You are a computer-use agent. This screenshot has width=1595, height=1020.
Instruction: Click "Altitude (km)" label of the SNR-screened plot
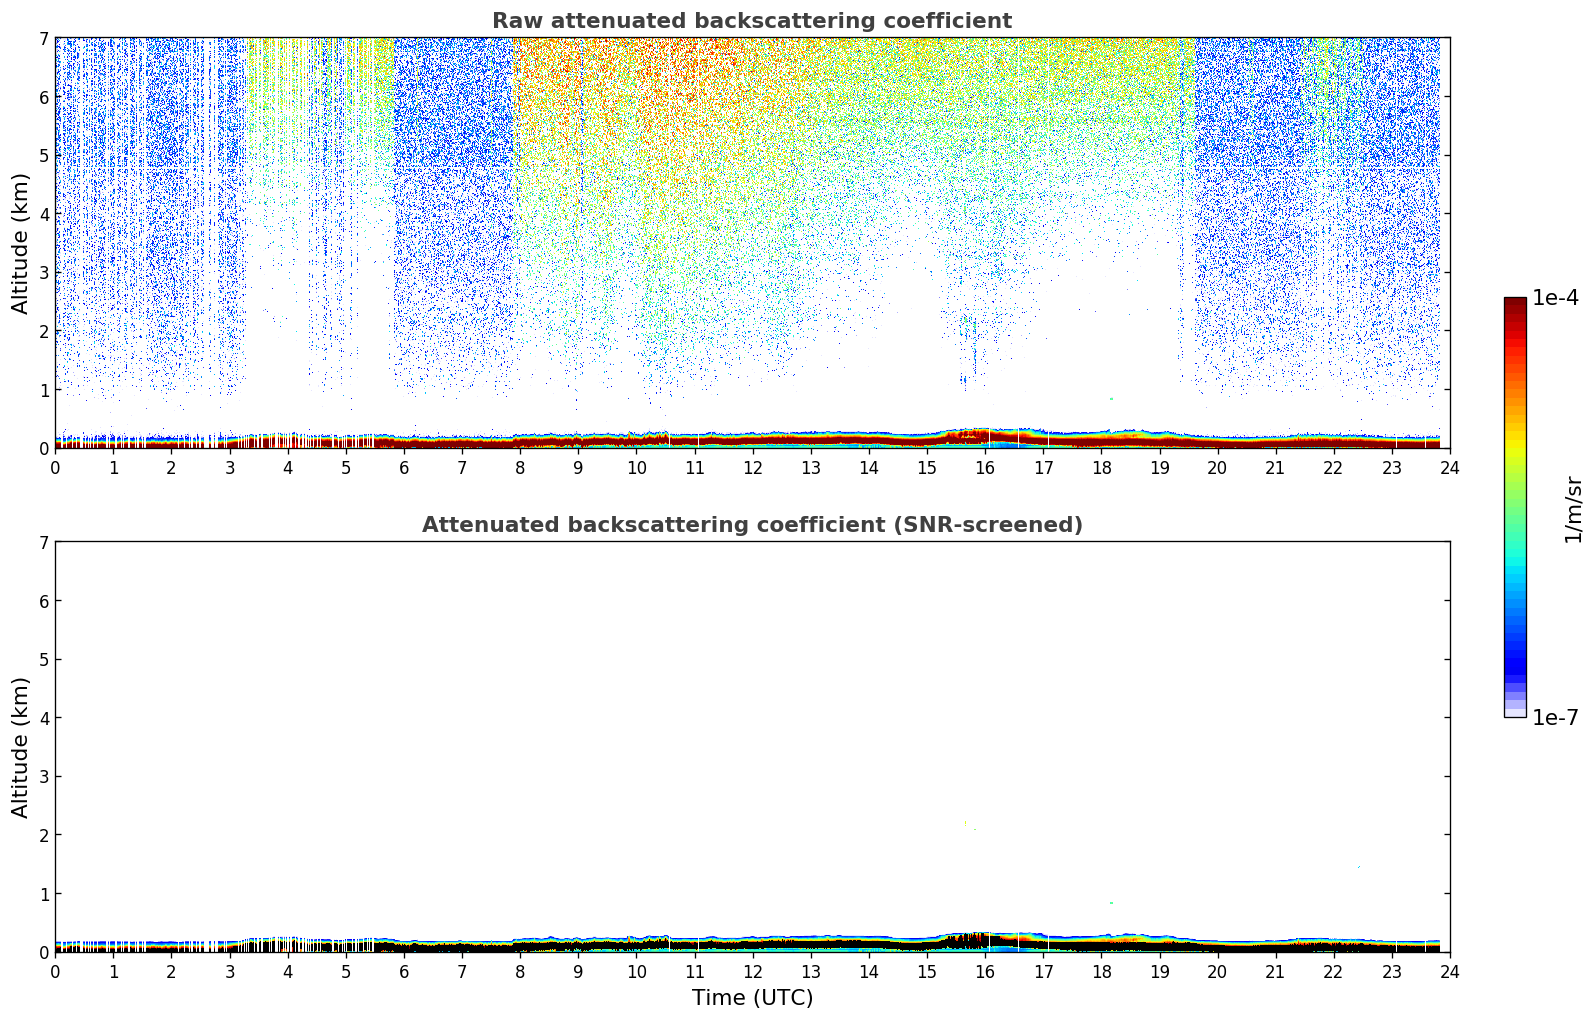click(21, 747)
